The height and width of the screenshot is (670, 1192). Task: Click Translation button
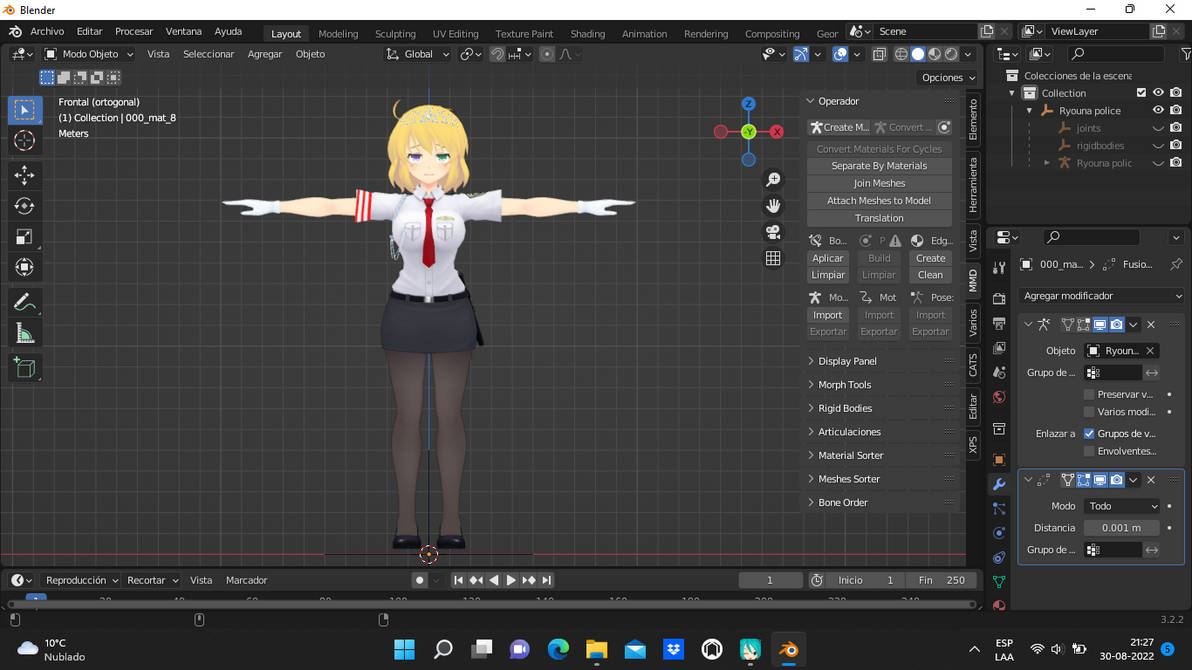879,218
